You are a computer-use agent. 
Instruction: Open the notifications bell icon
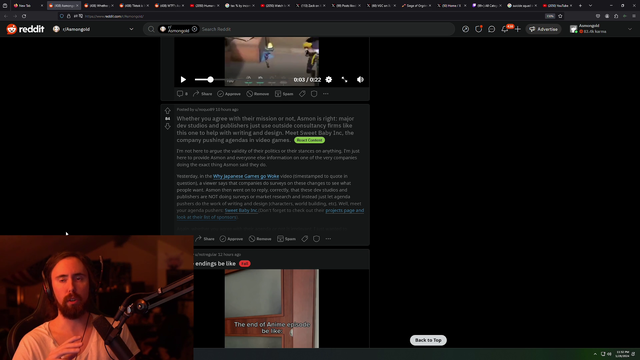tap(505, 29)
